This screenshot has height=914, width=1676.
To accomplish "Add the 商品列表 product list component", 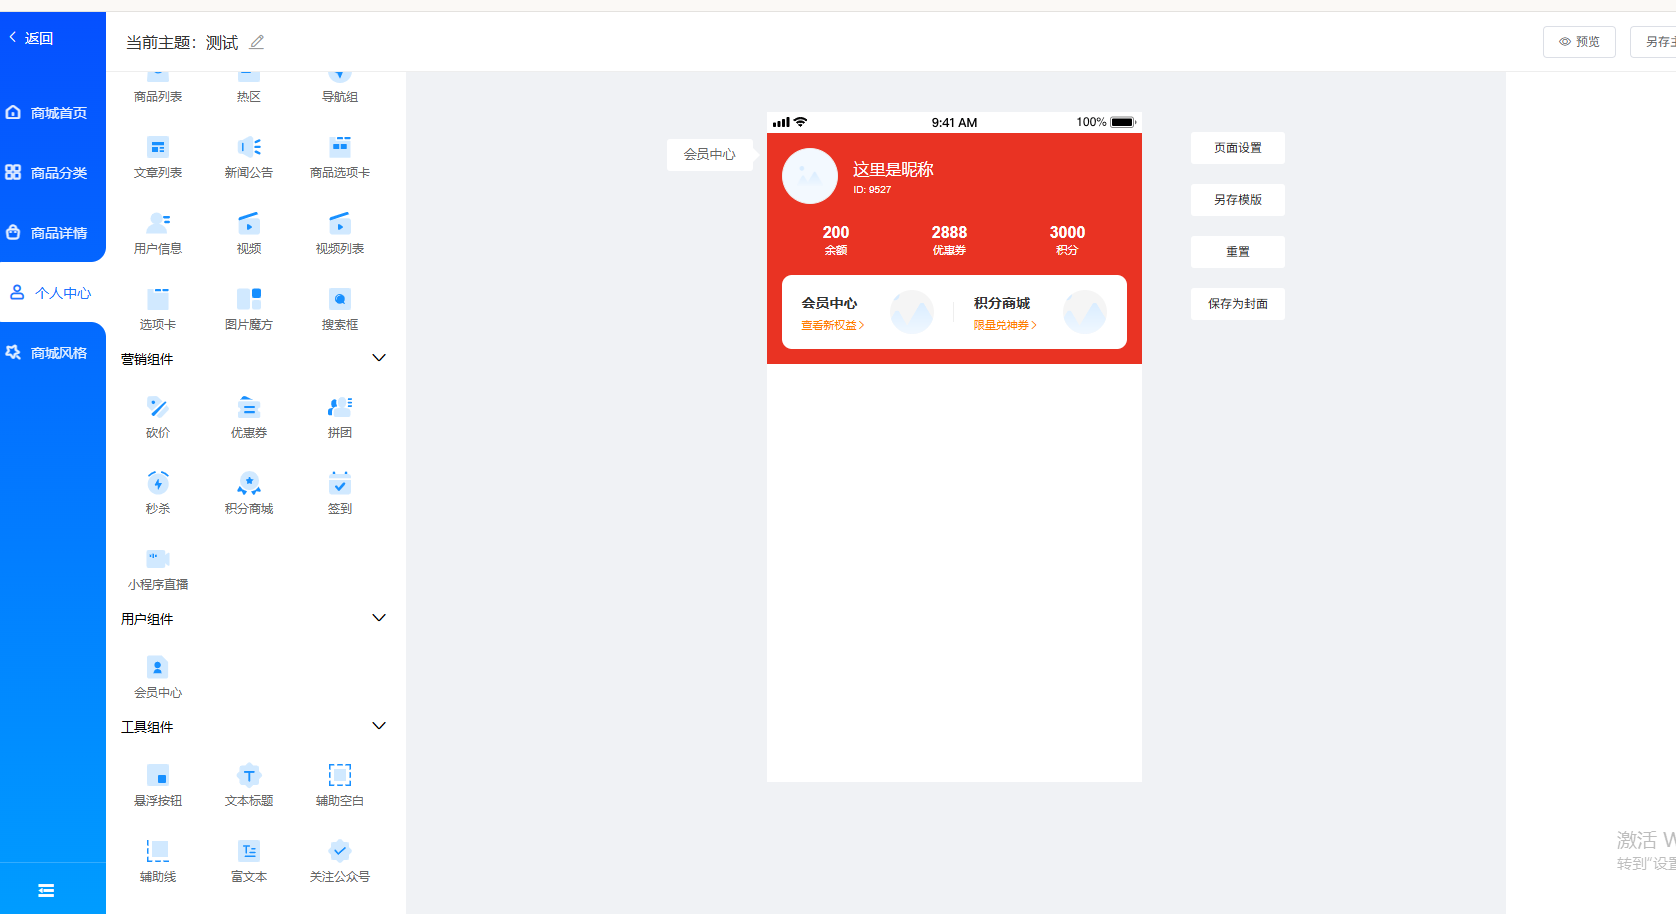I will tap(158, 88).
